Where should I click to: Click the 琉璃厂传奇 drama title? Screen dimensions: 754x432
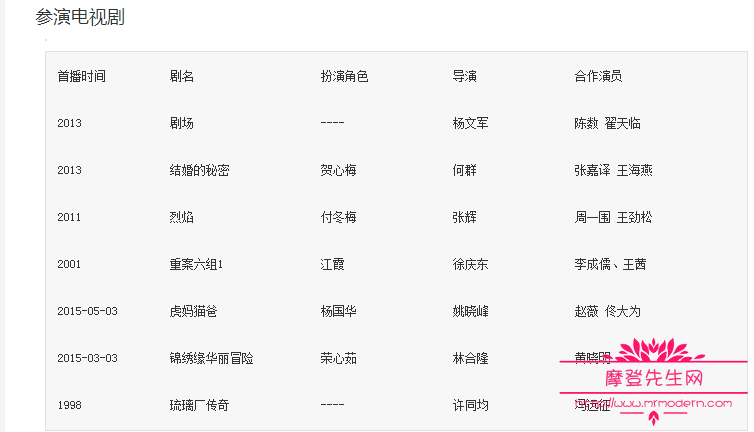199,405
